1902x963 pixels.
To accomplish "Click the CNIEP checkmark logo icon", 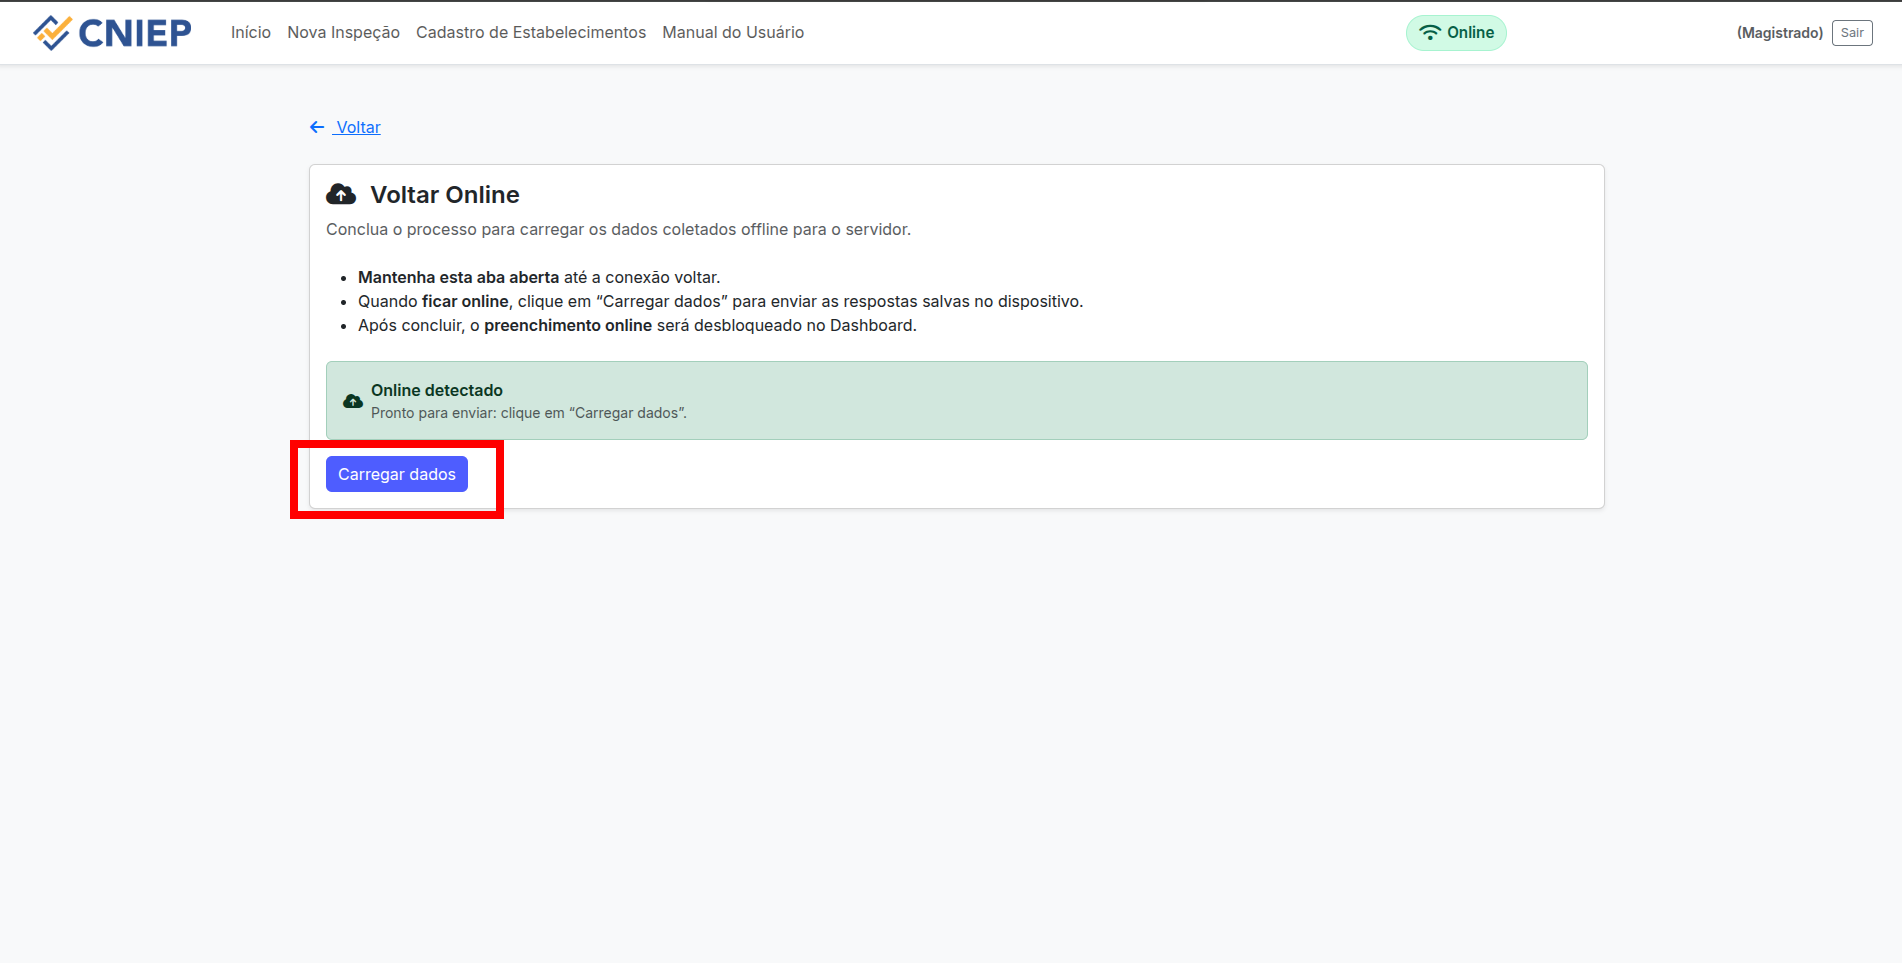I will (52, 33).
